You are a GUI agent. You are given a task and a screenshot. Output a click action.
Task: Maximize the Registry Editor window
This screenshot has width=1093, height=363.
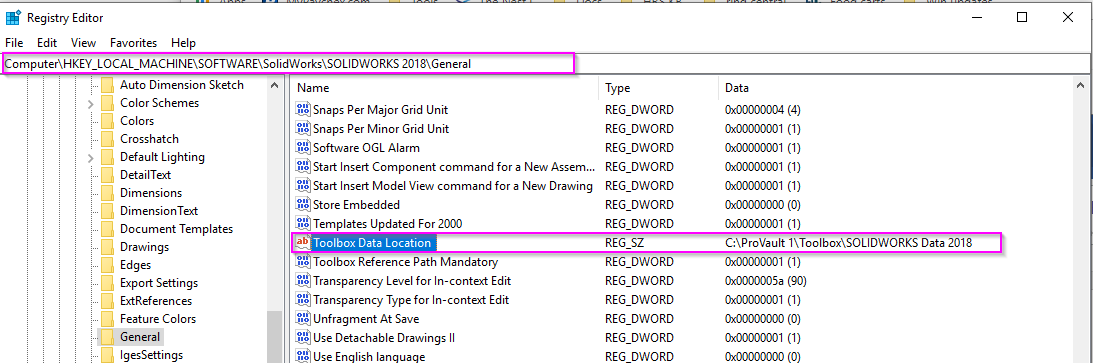pyautogui.click(x=1022, y=17)
